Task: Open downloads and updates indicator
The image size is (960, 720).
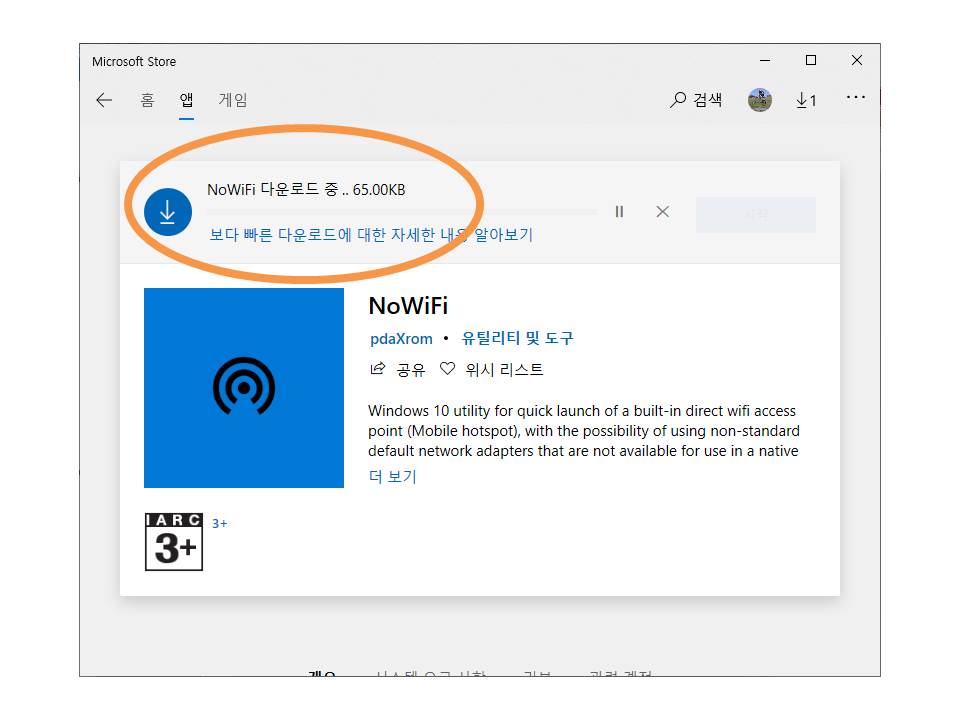Action: [806, 100]
